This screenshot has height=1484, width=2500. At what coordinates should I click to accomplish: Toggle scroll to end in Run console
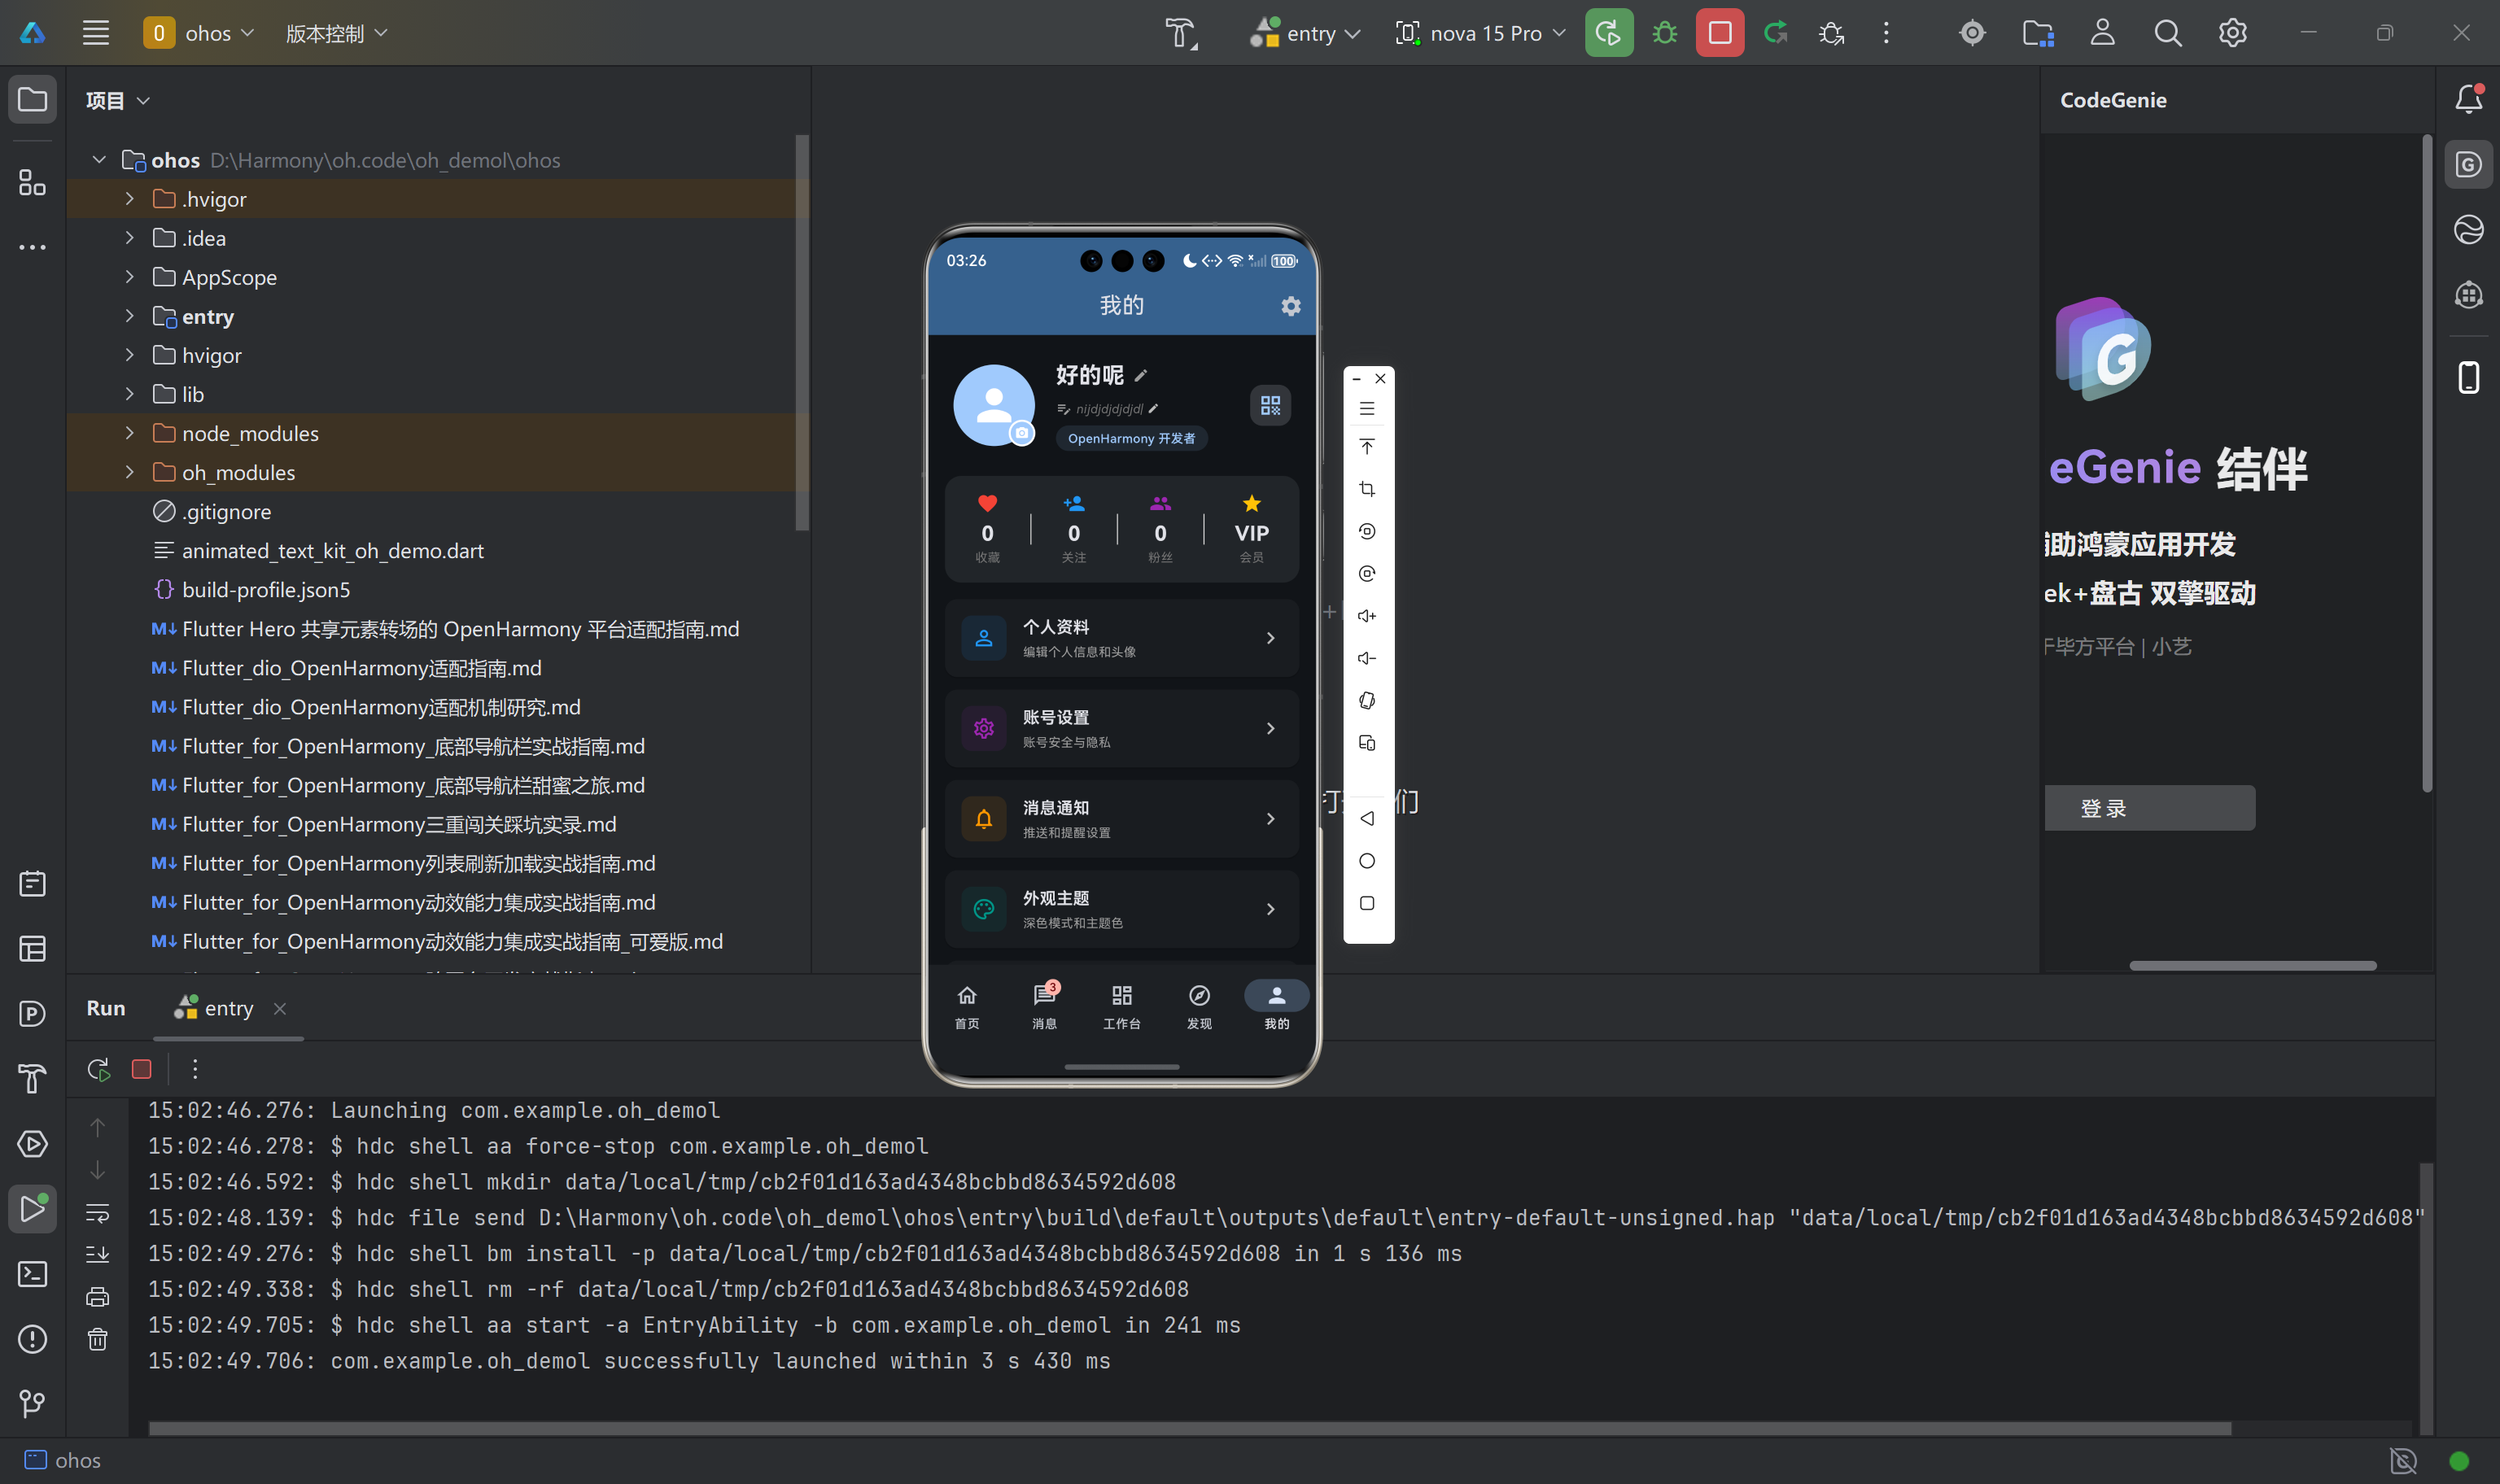click(x=97, y=1254)
